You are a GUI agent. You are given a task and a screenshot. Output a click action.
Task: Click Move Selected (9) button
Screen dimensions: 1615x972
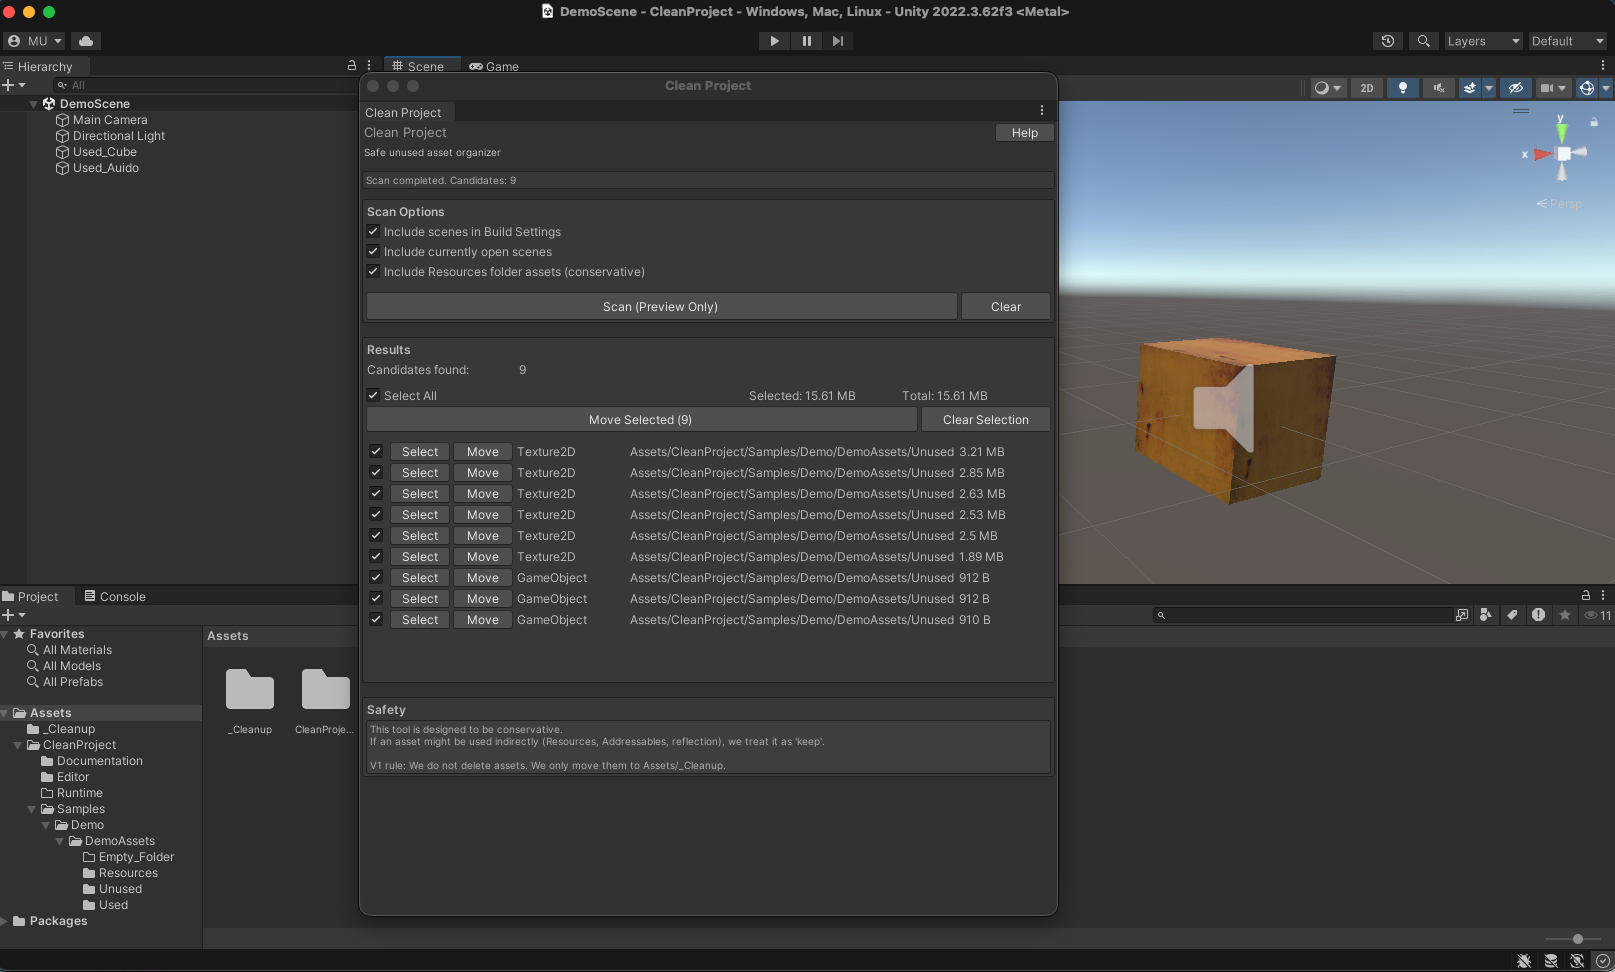[640, 419]
